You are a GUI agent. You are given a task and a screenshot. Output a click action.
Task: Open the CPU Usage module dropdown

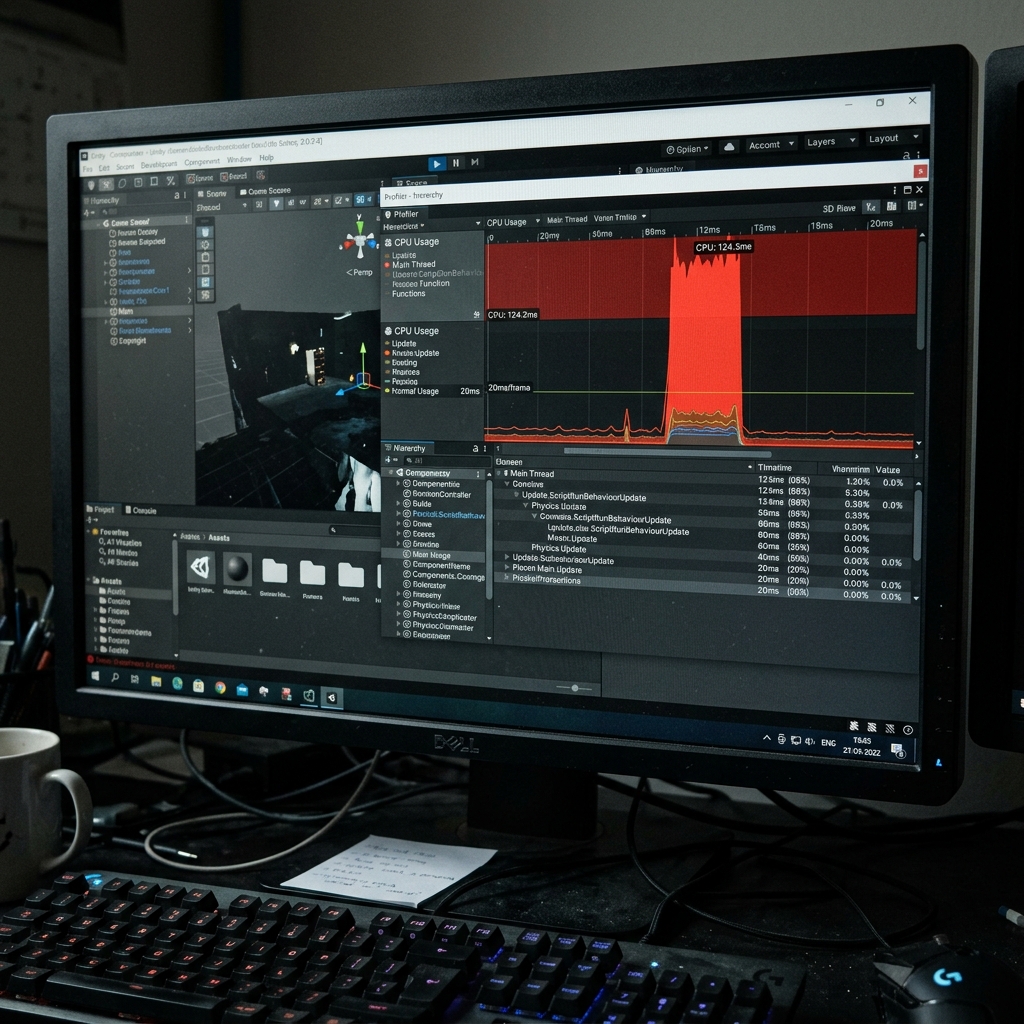513,223
